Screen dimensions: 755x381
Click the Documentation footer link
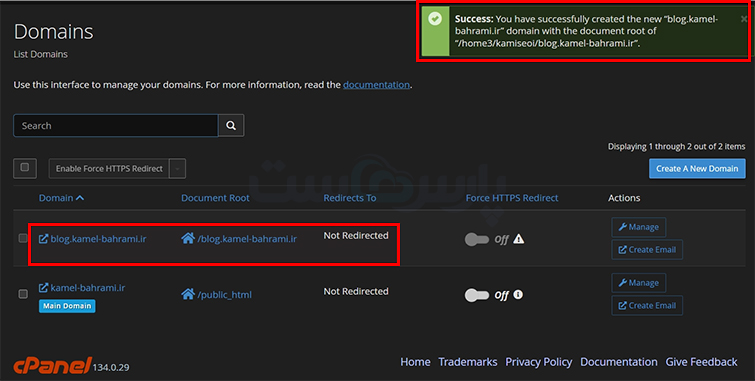click(x=619, y=362)
